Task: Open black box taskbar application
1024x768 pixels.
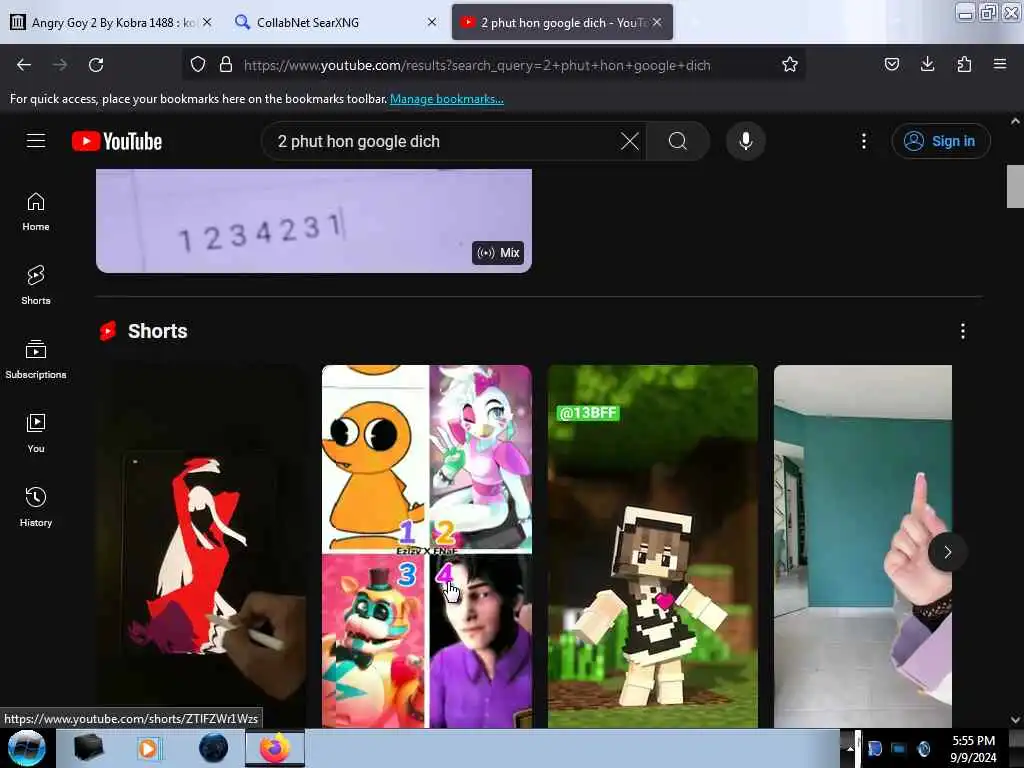Action: click(x=88, y=748)
